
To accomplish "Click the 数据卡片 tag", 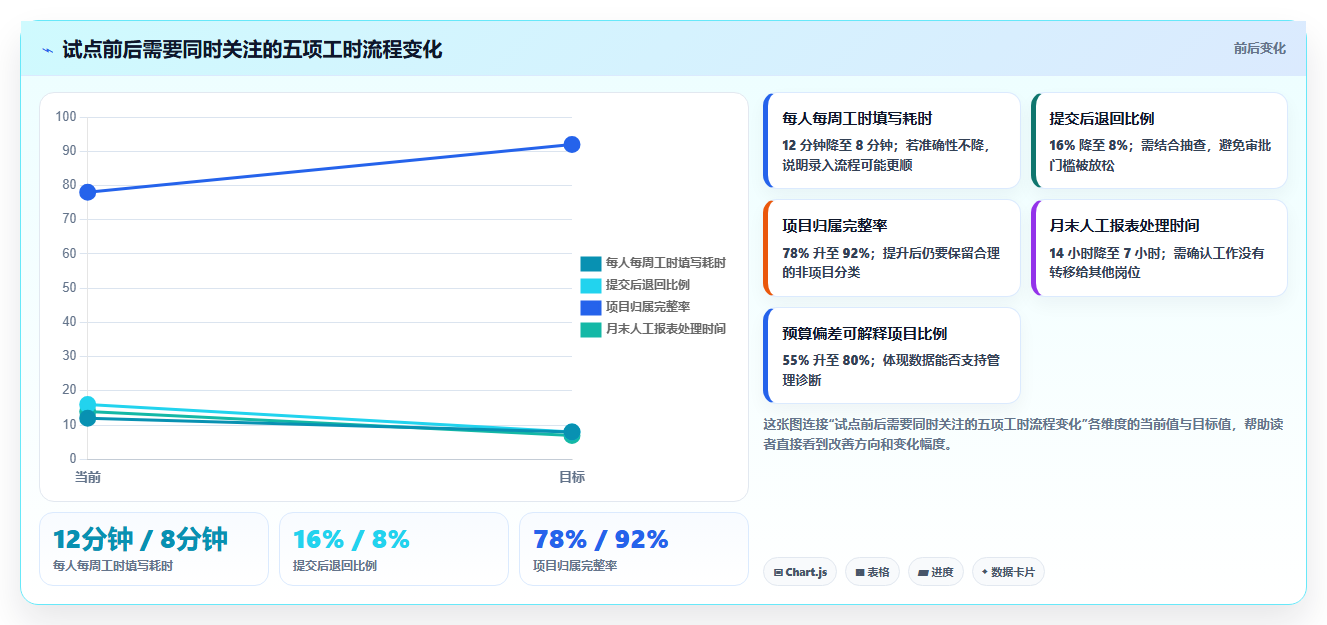I will point(1008,572).
